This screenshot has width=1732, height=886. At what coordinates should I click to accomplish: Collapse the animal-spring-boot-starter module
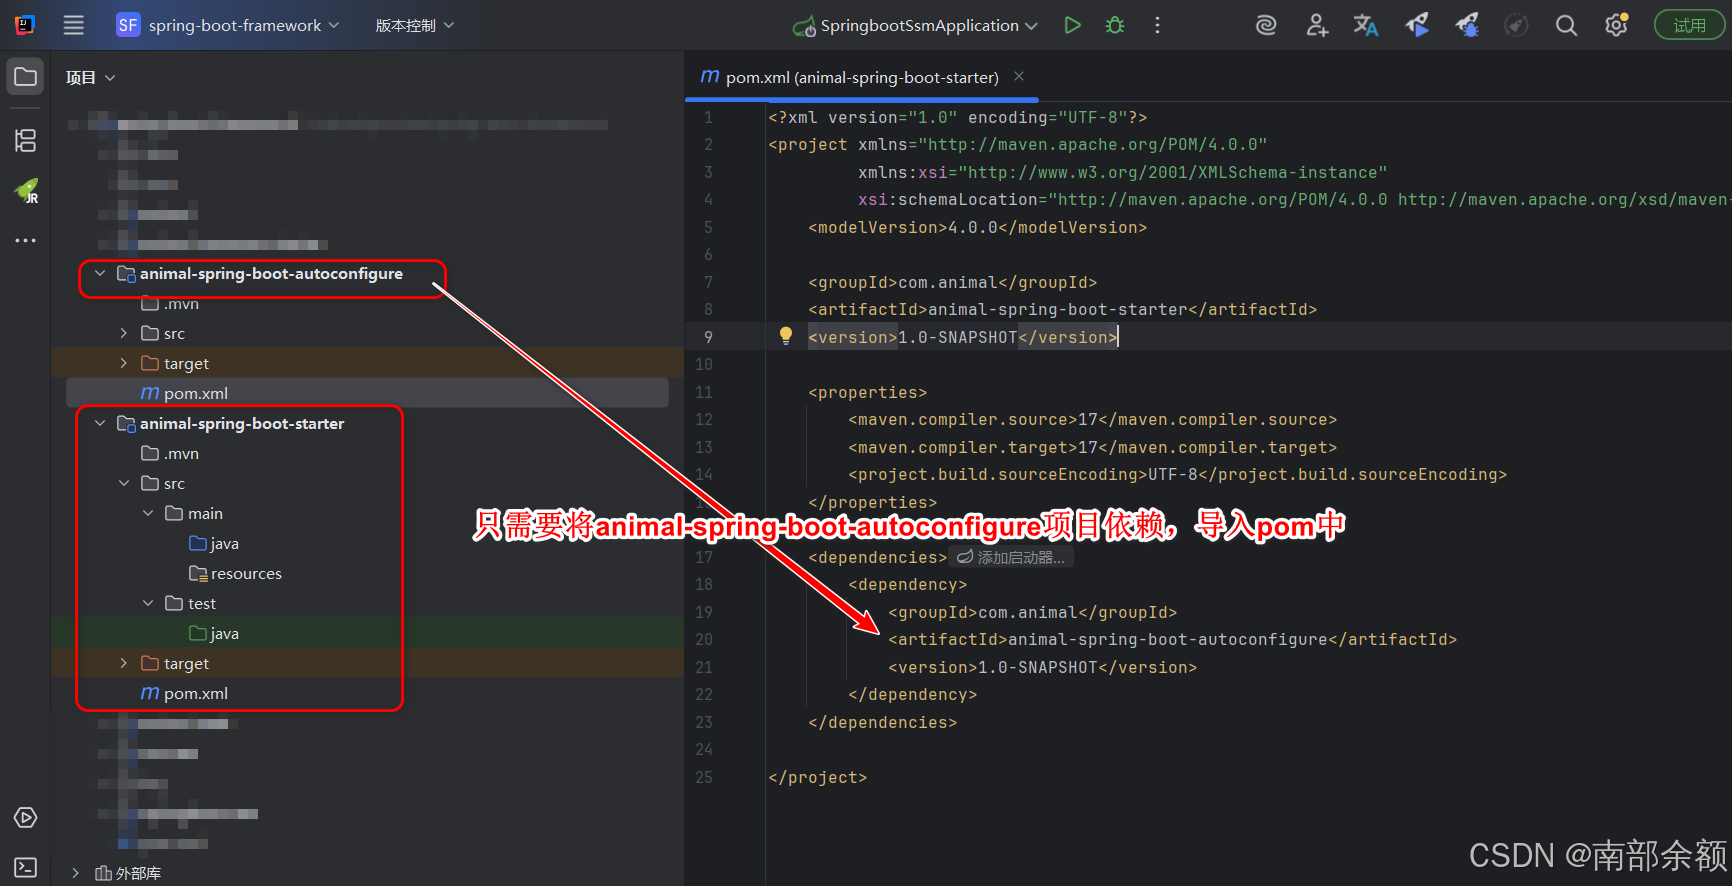100,423
